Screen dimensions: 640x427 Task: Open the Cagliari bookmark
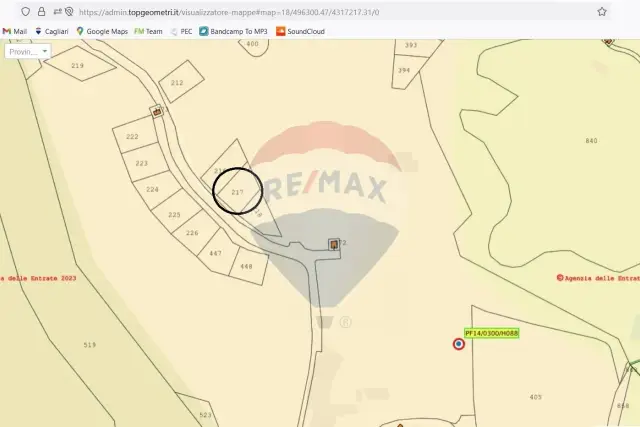tap(52, 31)
